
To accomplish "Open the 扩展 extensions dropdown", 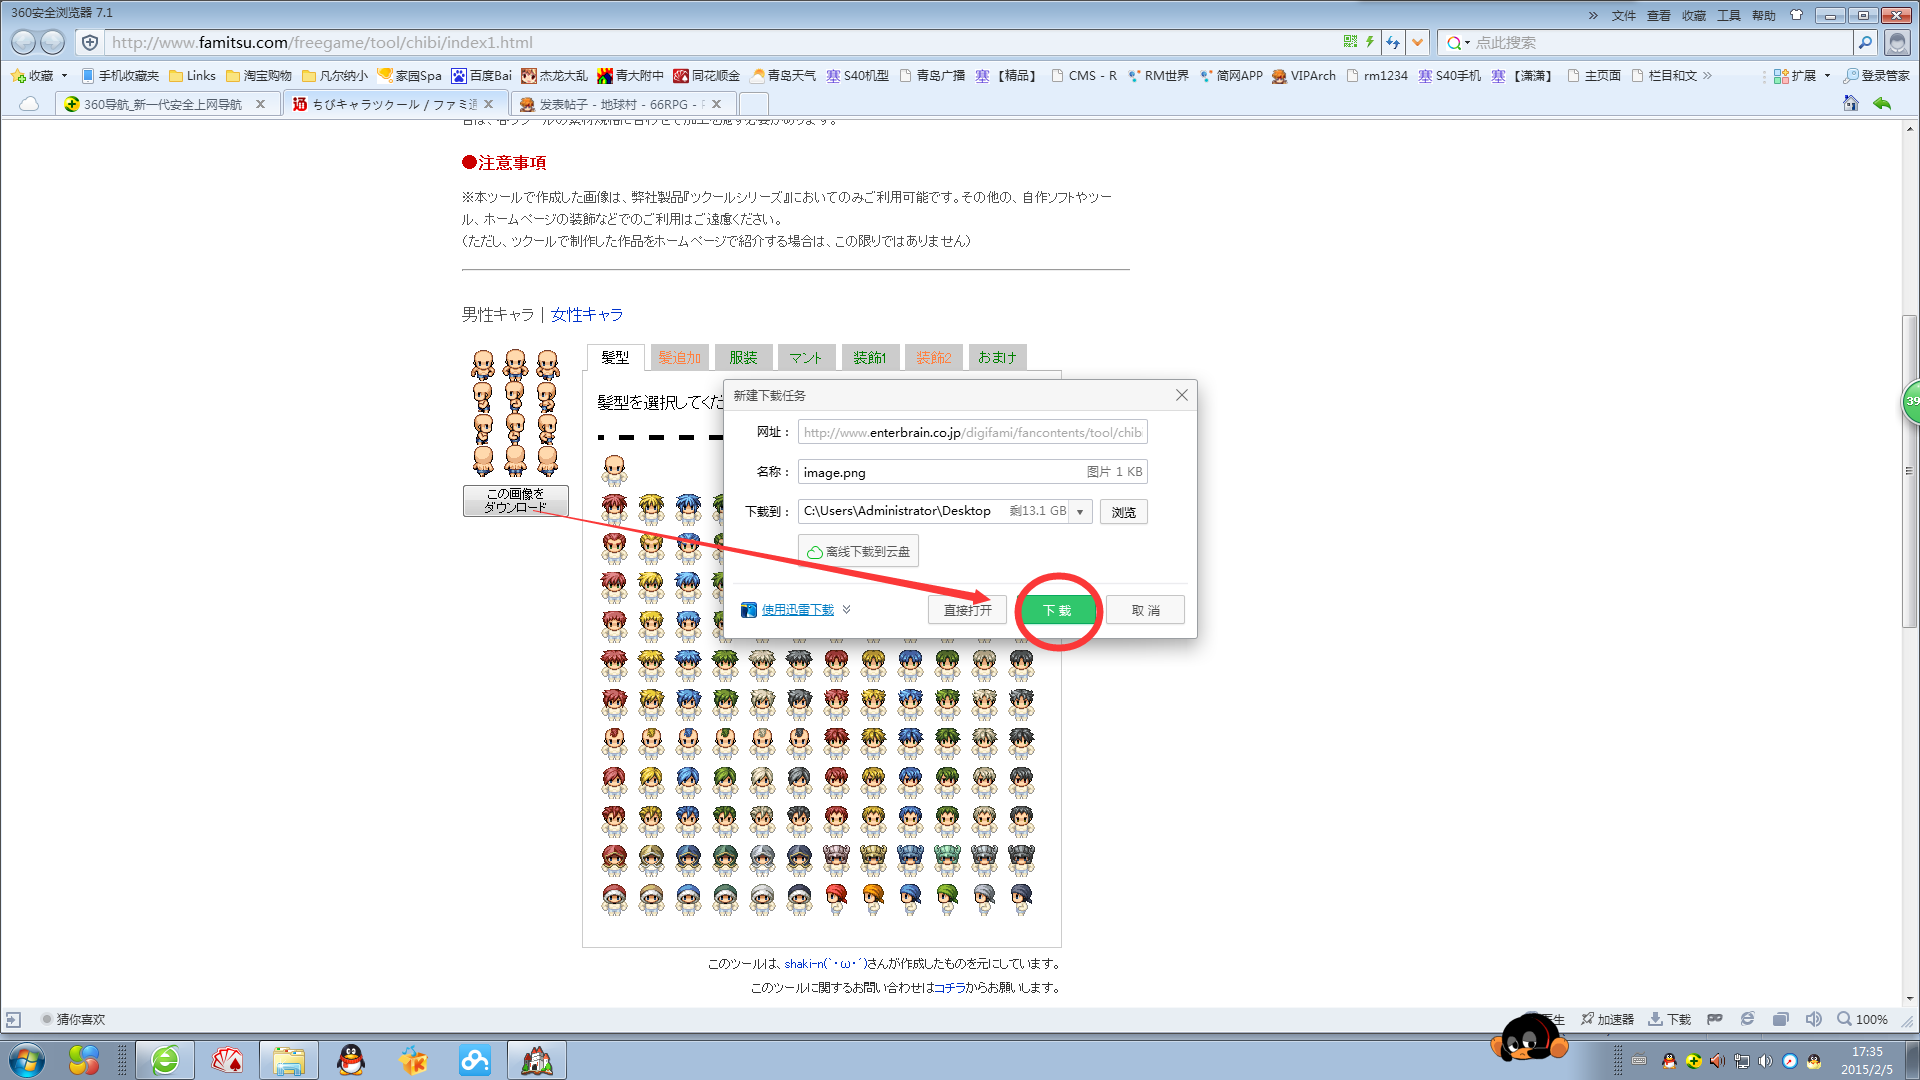I will 1802,76.
